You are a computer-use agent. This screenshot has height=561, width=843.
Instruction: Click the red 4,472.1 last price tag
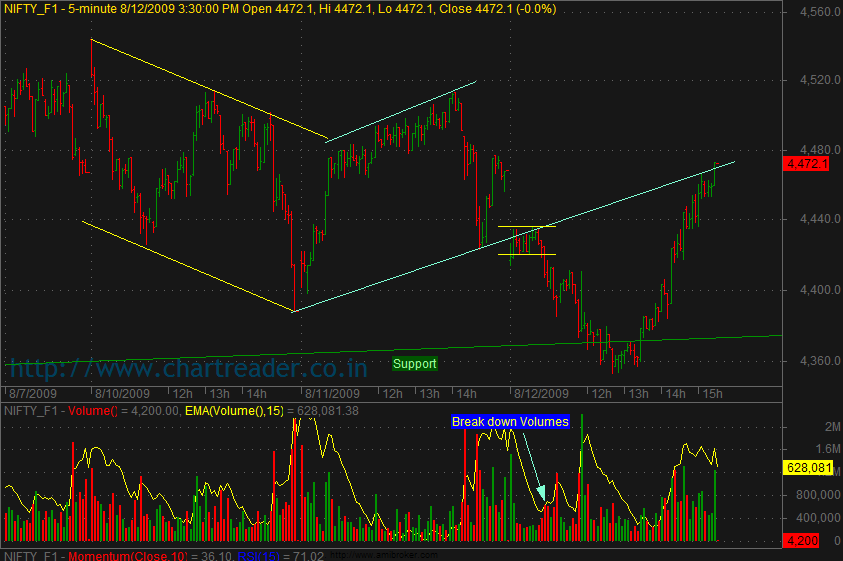[x=808, y=163]
